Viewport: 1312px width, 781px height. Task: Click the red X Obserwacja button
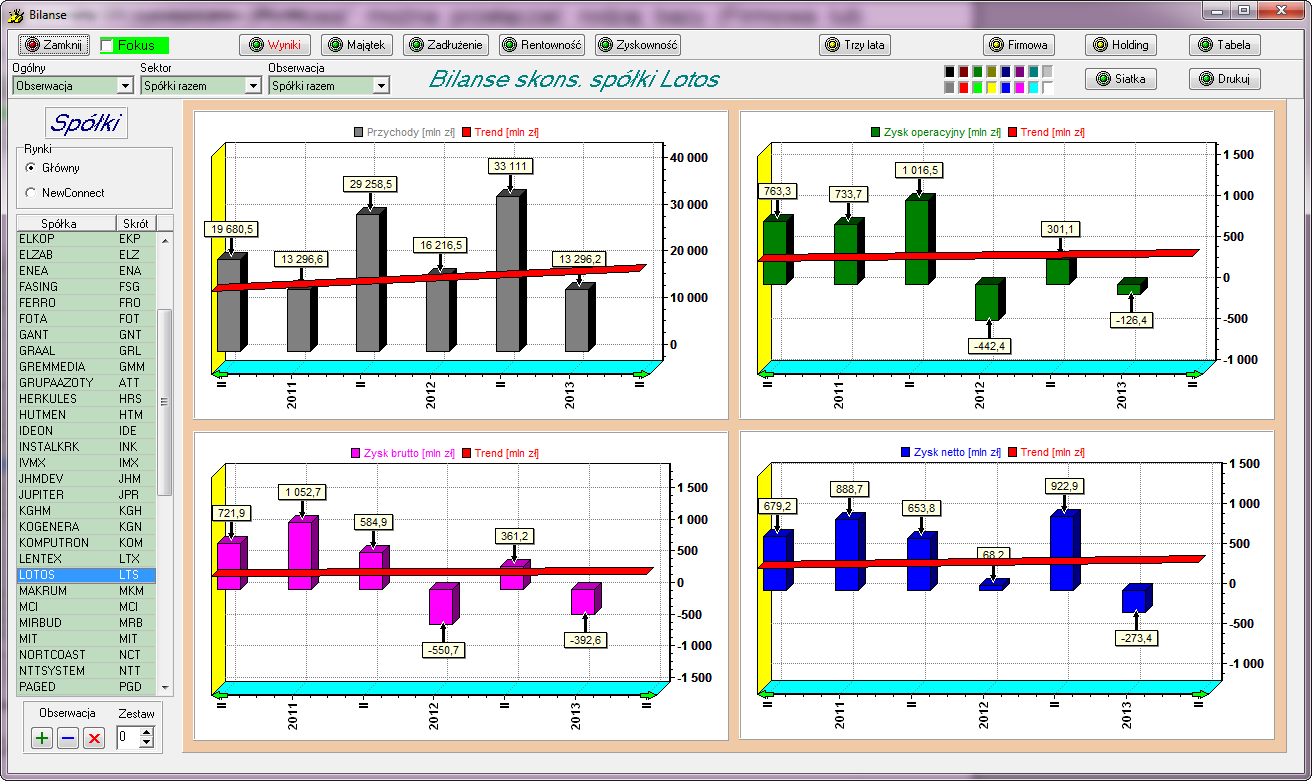tap(94, 738)
